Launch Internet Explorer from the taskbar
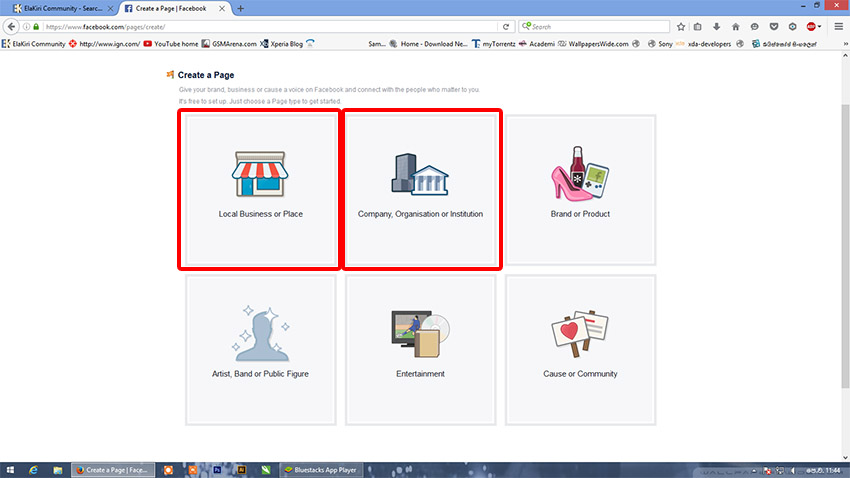Screen dimensions: 850x478 click(x=34, y=470)
